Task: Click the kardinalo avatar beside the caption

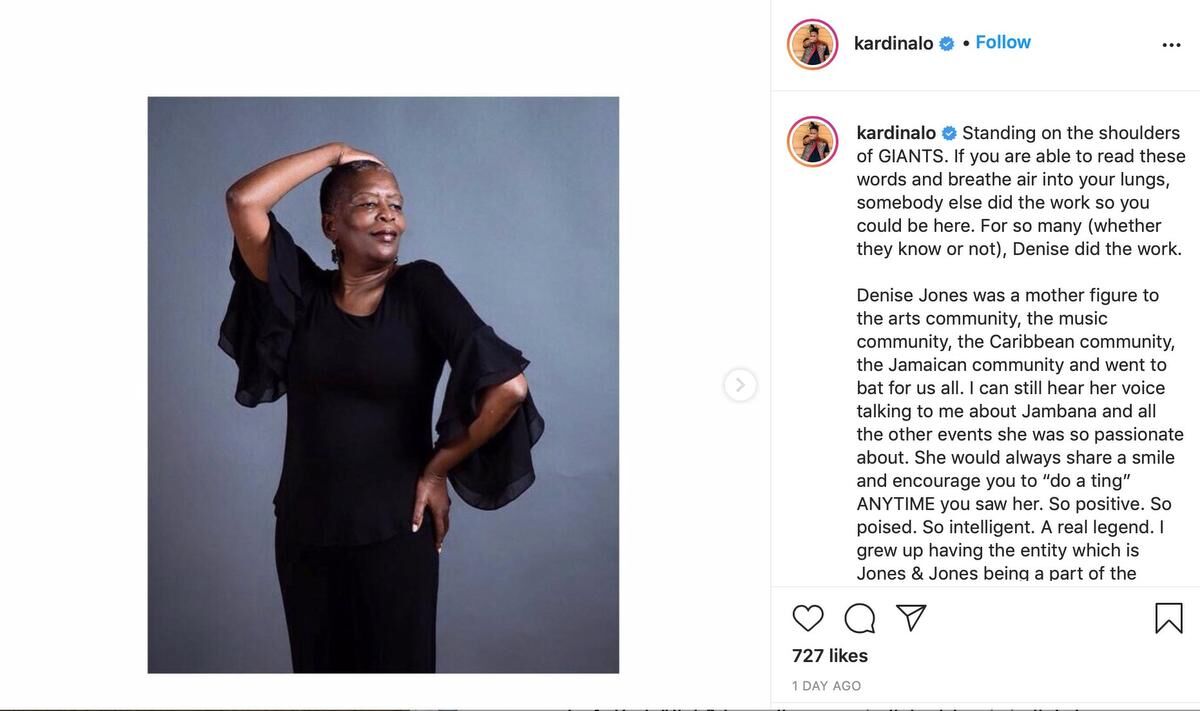Action: coord(812,141)
